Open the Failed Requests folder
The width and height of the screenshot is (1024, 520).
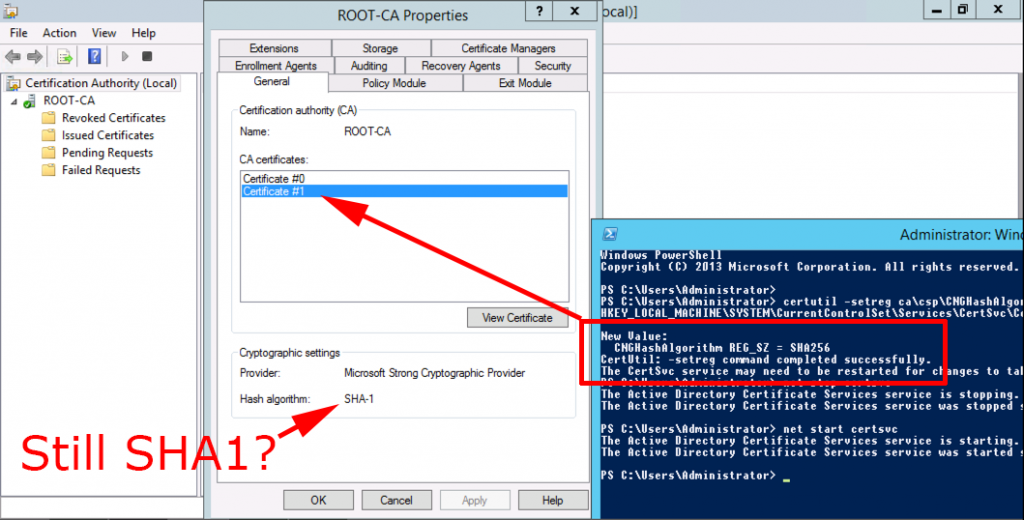point(101,170)
